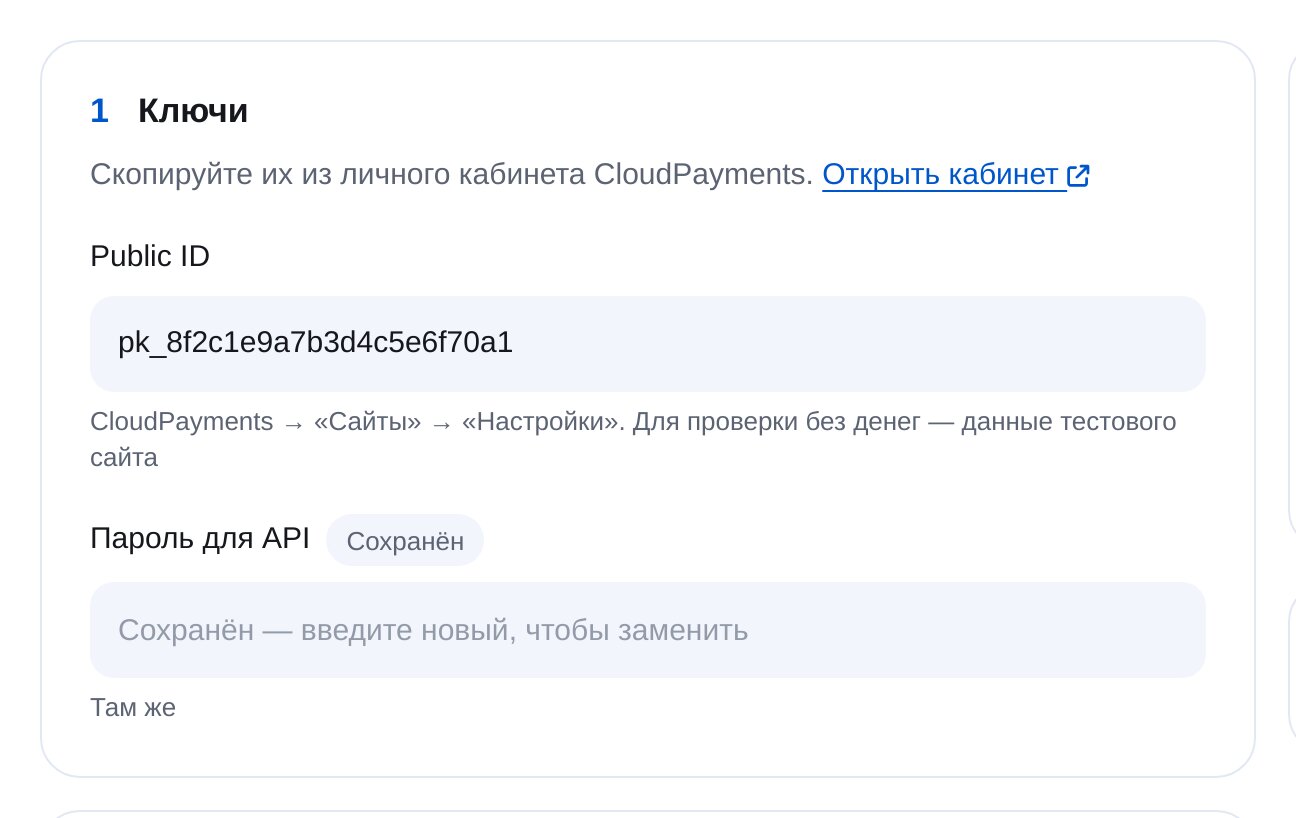This screenshot has width=1296, height=818.
Task: Click the «Сохранён» status badge
Action: pyautogui.click(x=405, y=541)
